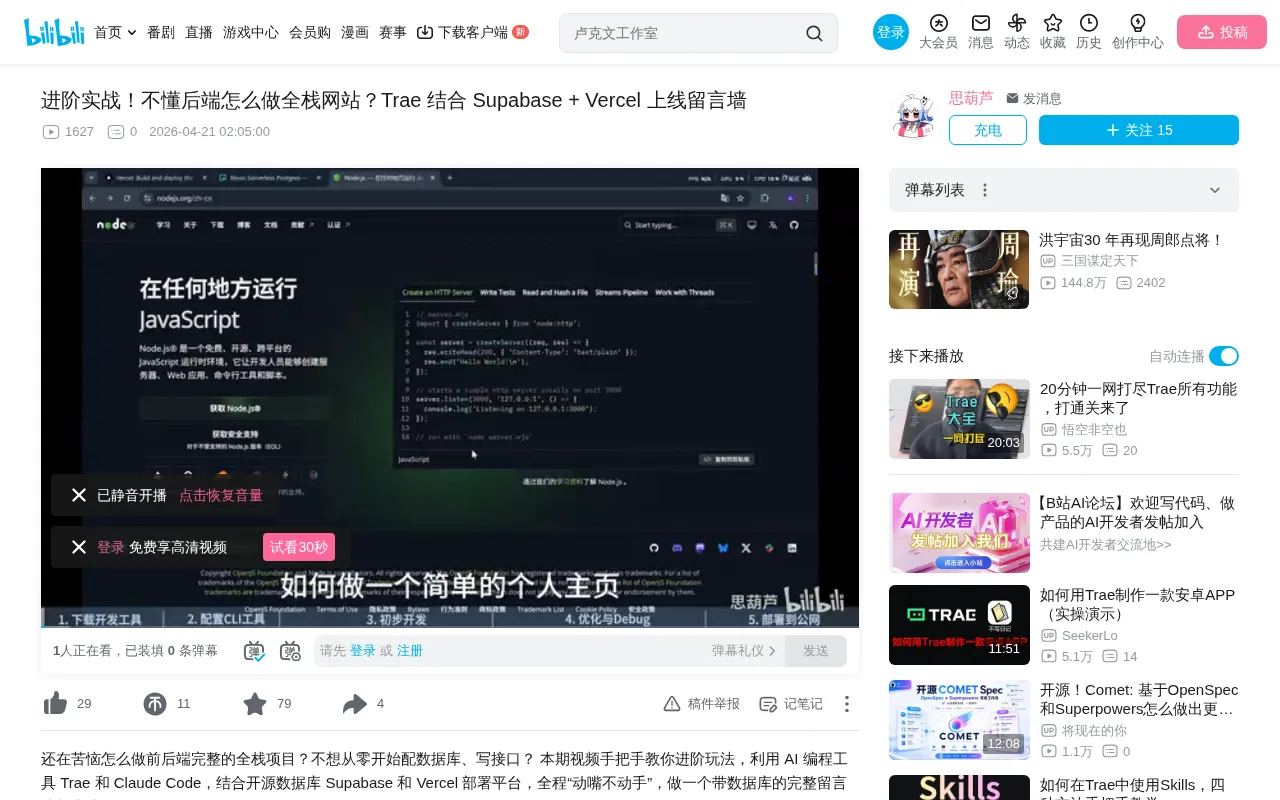
Task: Toggle the danmaku display switch icon
Action: coord(254,651)
